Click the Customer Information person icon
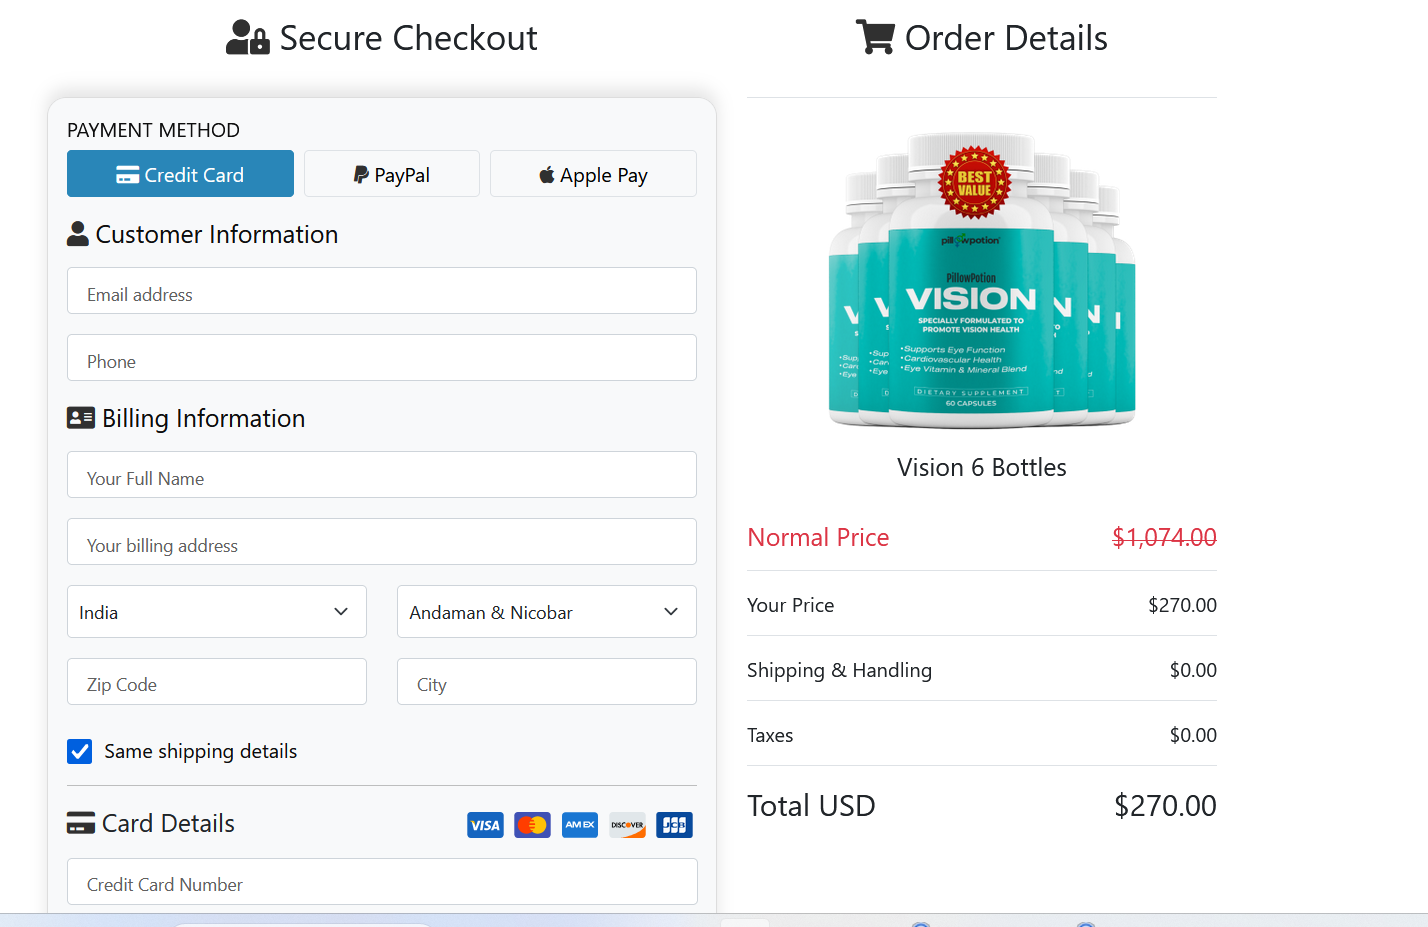This screenshot has height=927, width=1428. coord(77,233)
